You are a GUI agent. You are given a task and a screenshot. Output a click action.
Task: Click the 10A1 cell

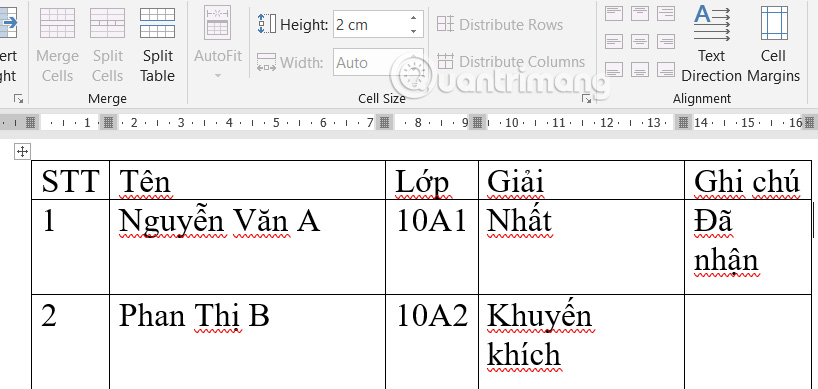pyautogui.click(x=432, y=247)
